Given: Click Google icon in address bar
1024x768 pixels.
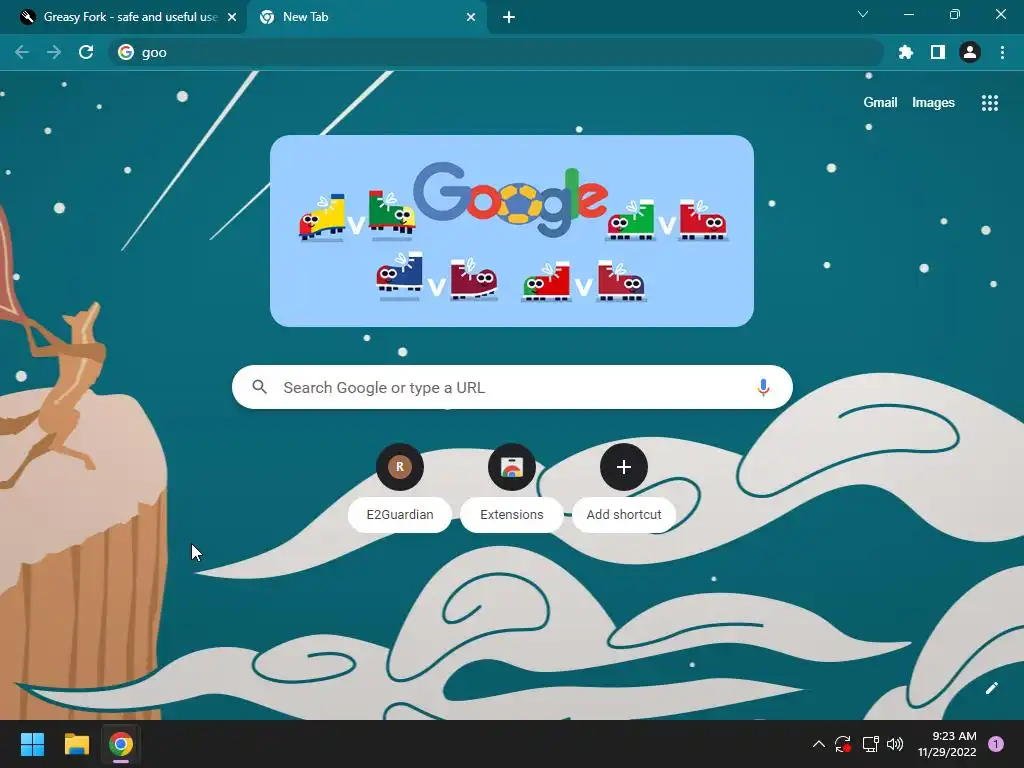Looking at the screenshot, I should pyautogui.click(x=126, y=52).
